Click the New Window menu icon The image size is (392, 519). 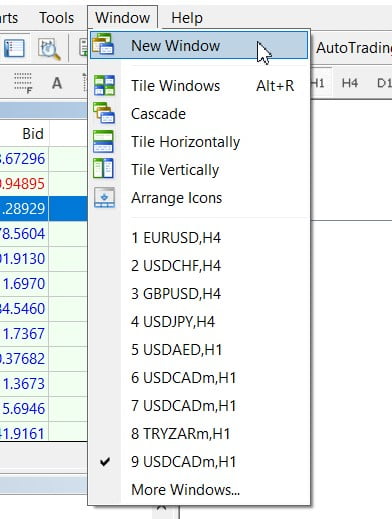point(103,45)
